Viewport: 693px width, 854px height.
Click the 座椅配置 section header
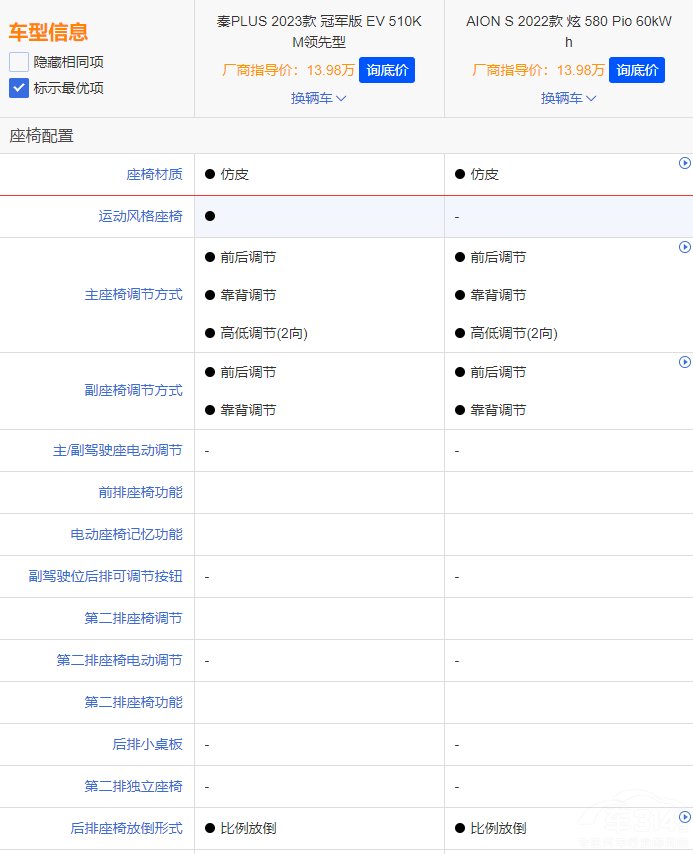42,136
